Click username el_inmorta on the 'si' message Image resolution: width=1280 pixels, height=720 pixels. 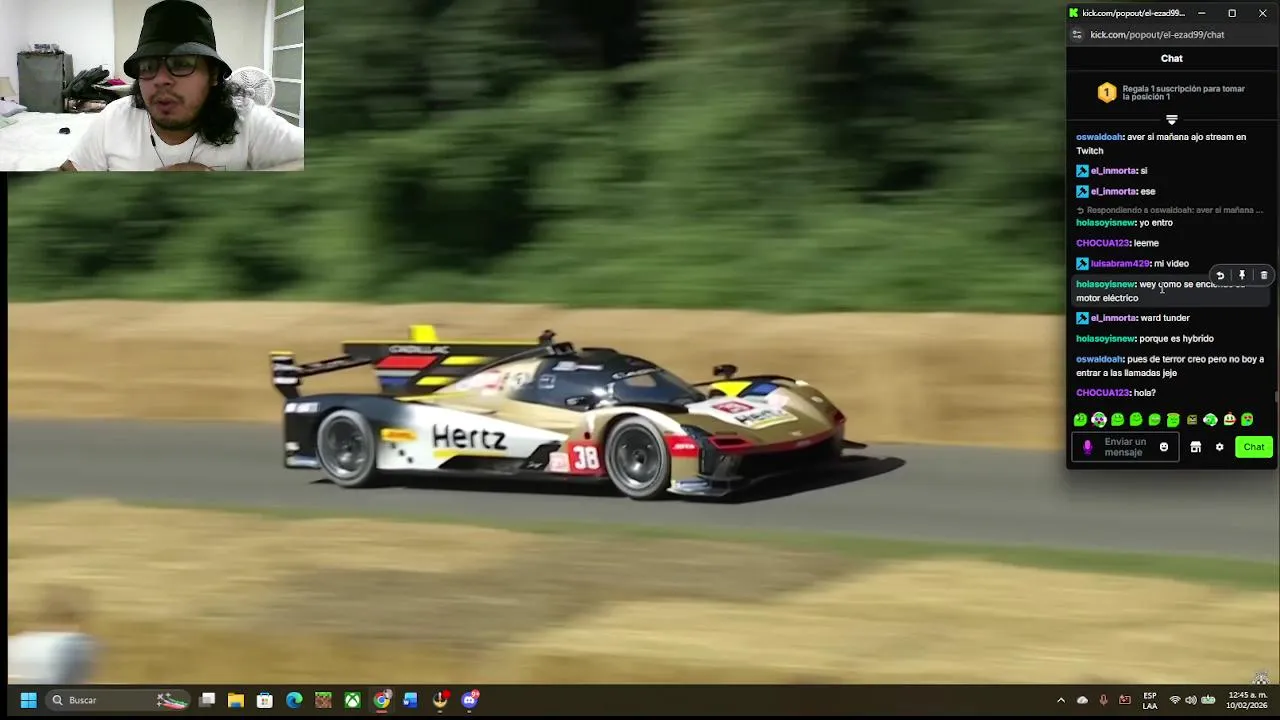[1113, 171]
